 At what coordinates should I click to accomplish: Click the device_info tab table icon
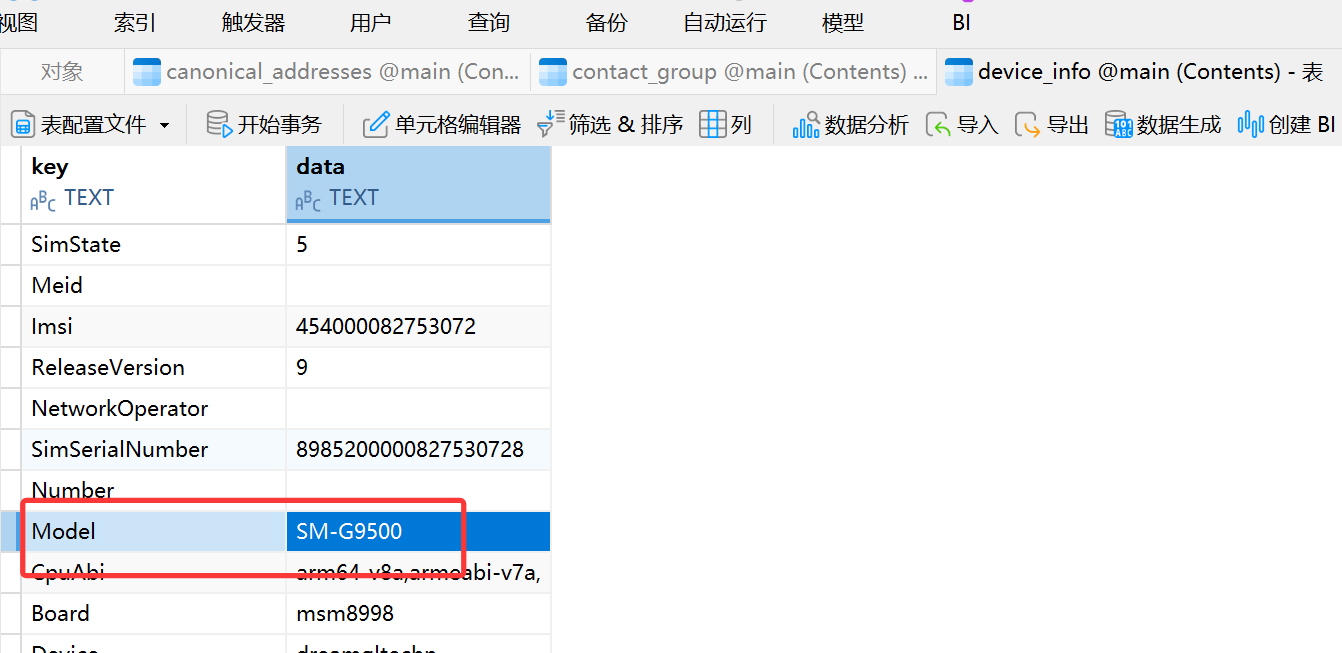click(959, 72)
